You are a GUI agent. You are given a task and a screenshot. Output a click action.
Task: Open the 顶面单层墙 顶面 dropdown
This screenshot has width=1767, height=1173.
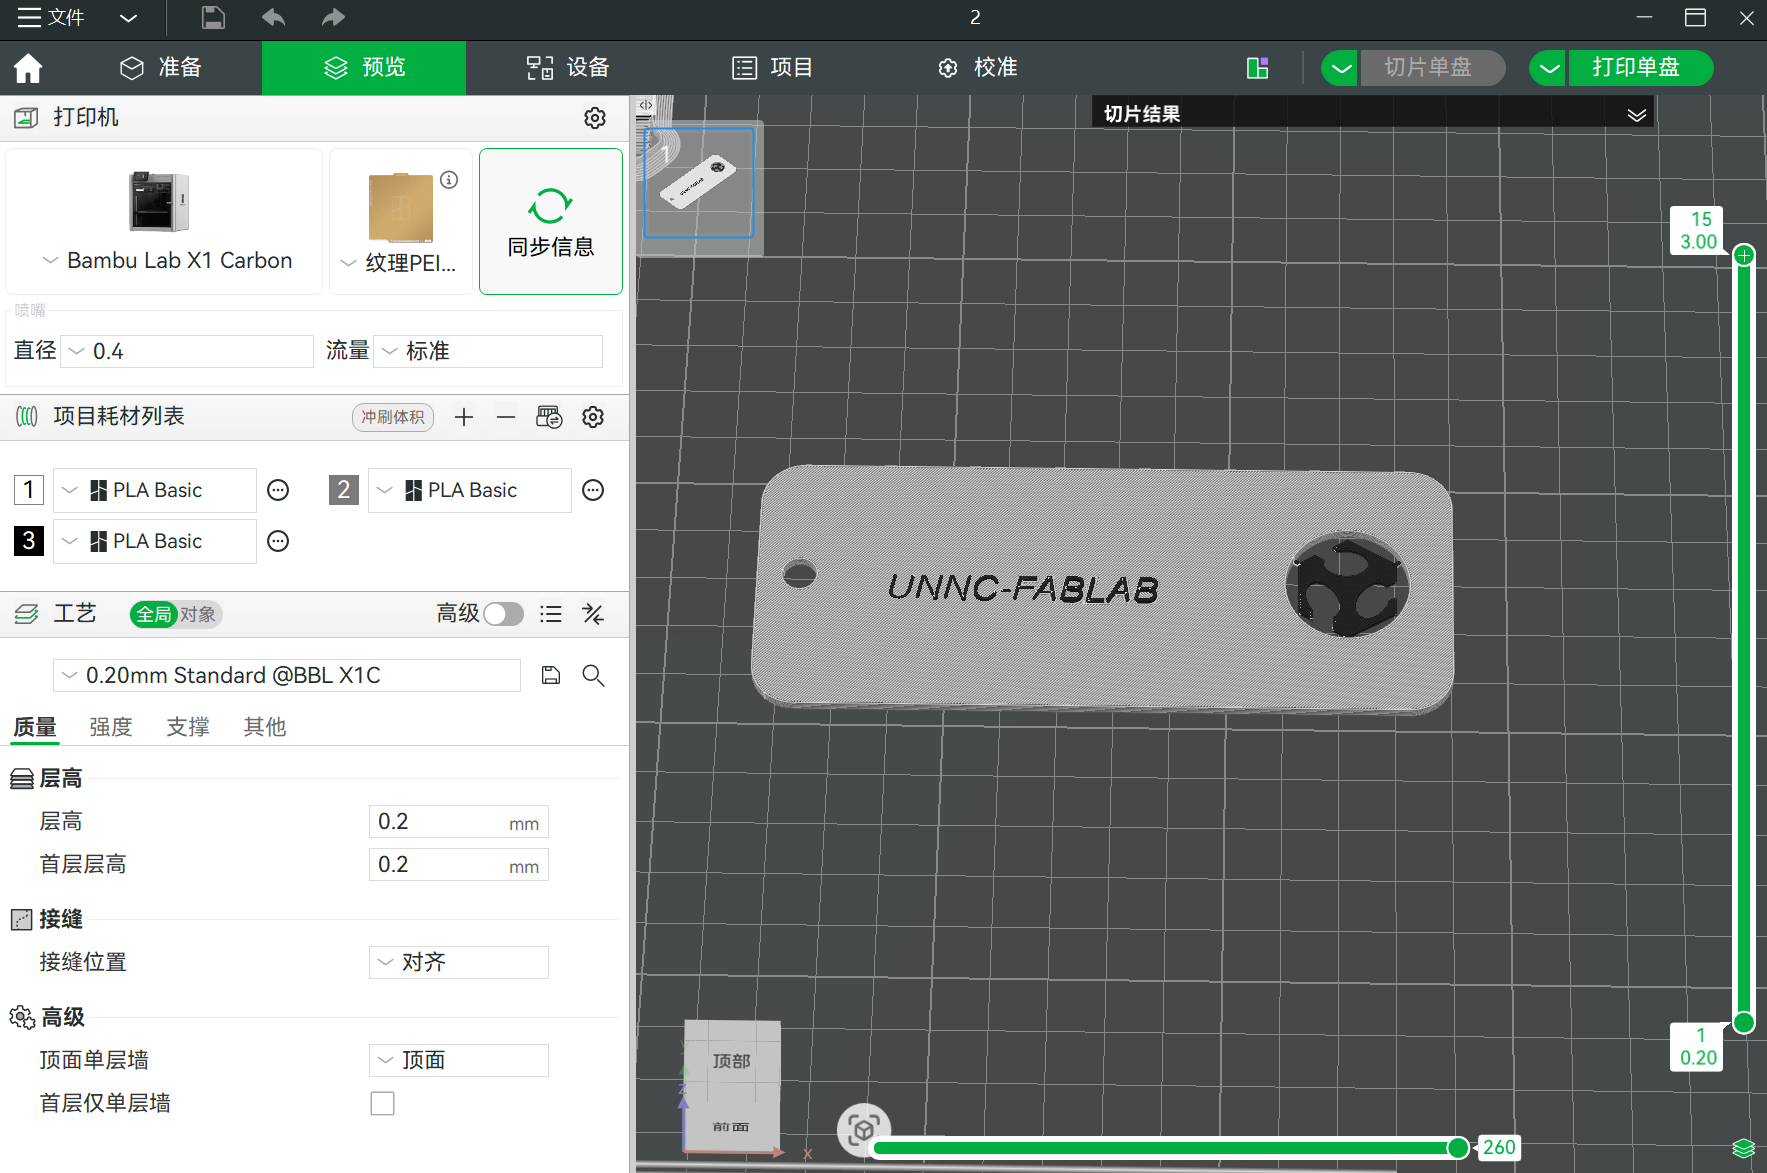(459, 1060)
